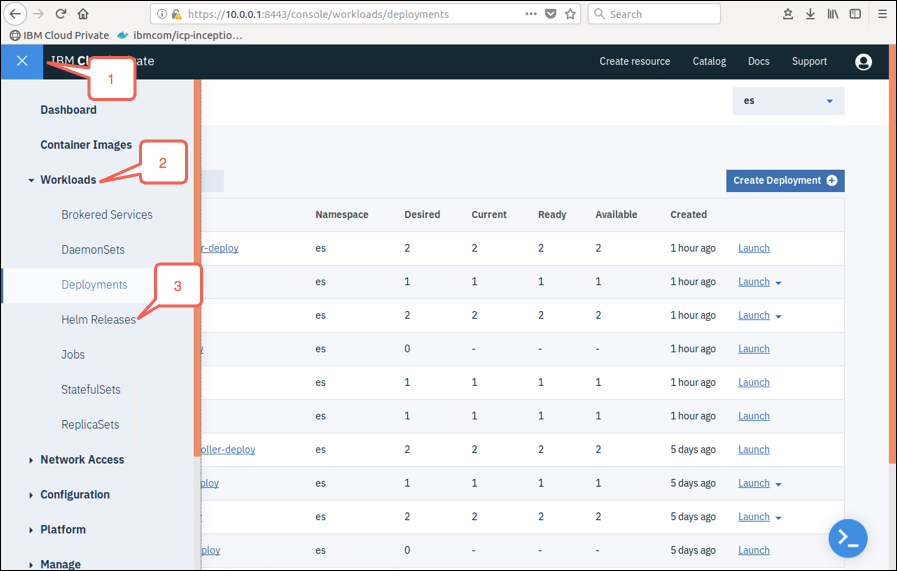897x571 pixels.
Task: Select Brokered Services under Workloads
Action: (107, 215)
